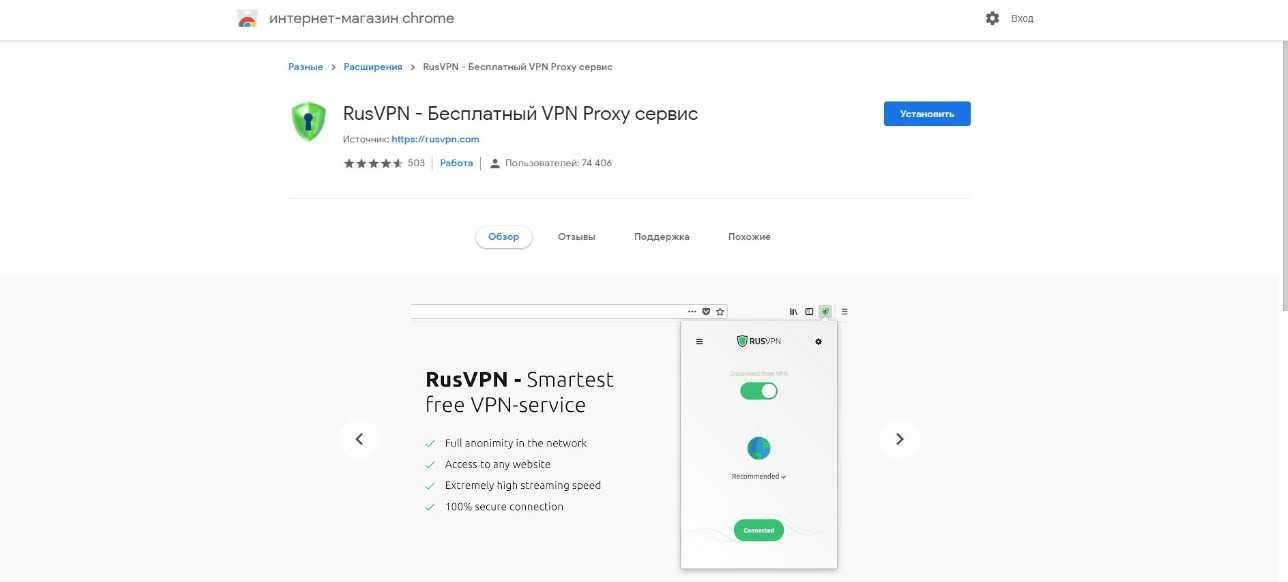Switch to the Отзывы tab

pyautogui.click(x=576, y=237)
